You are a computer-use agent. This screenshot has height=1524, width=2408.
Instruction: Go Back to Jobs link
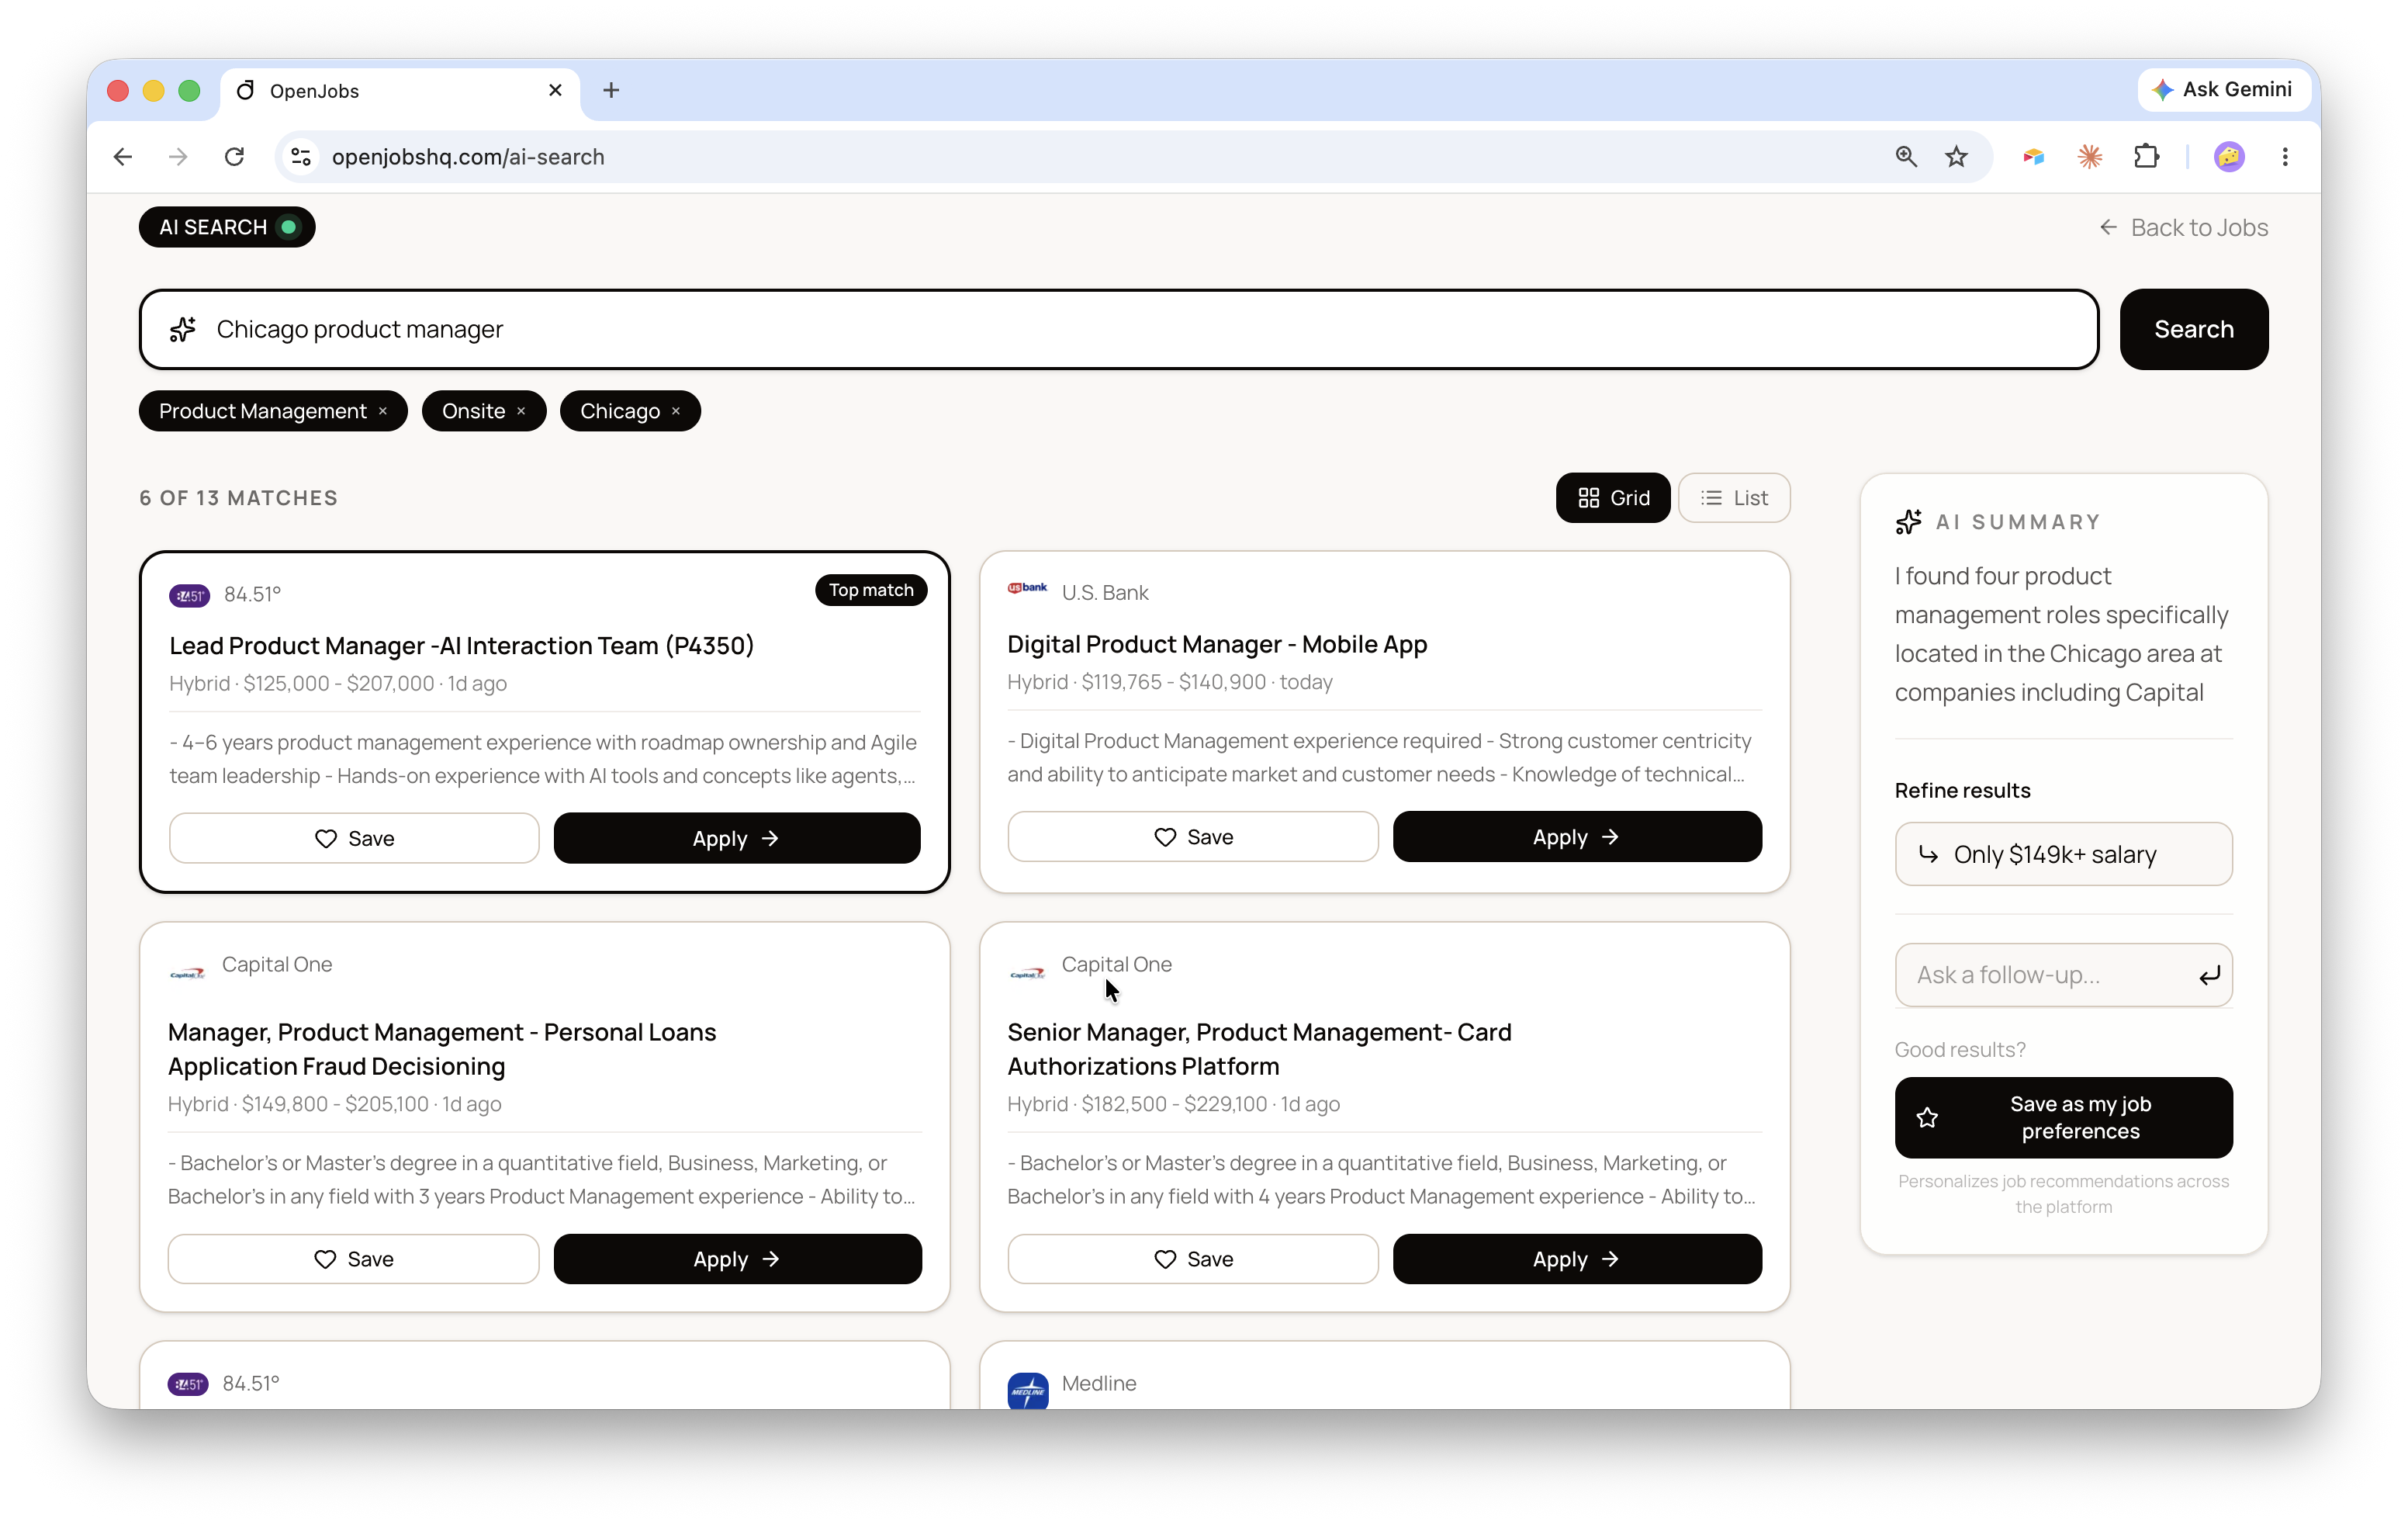tap(2183, 227)
